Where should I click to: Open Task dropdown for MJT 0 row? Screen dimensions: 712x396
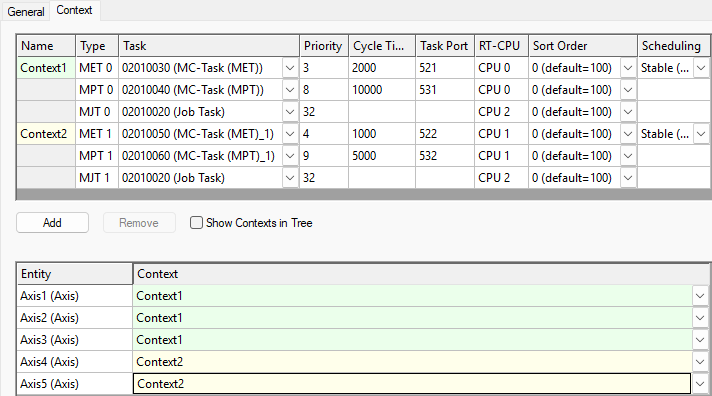[290, 112]
